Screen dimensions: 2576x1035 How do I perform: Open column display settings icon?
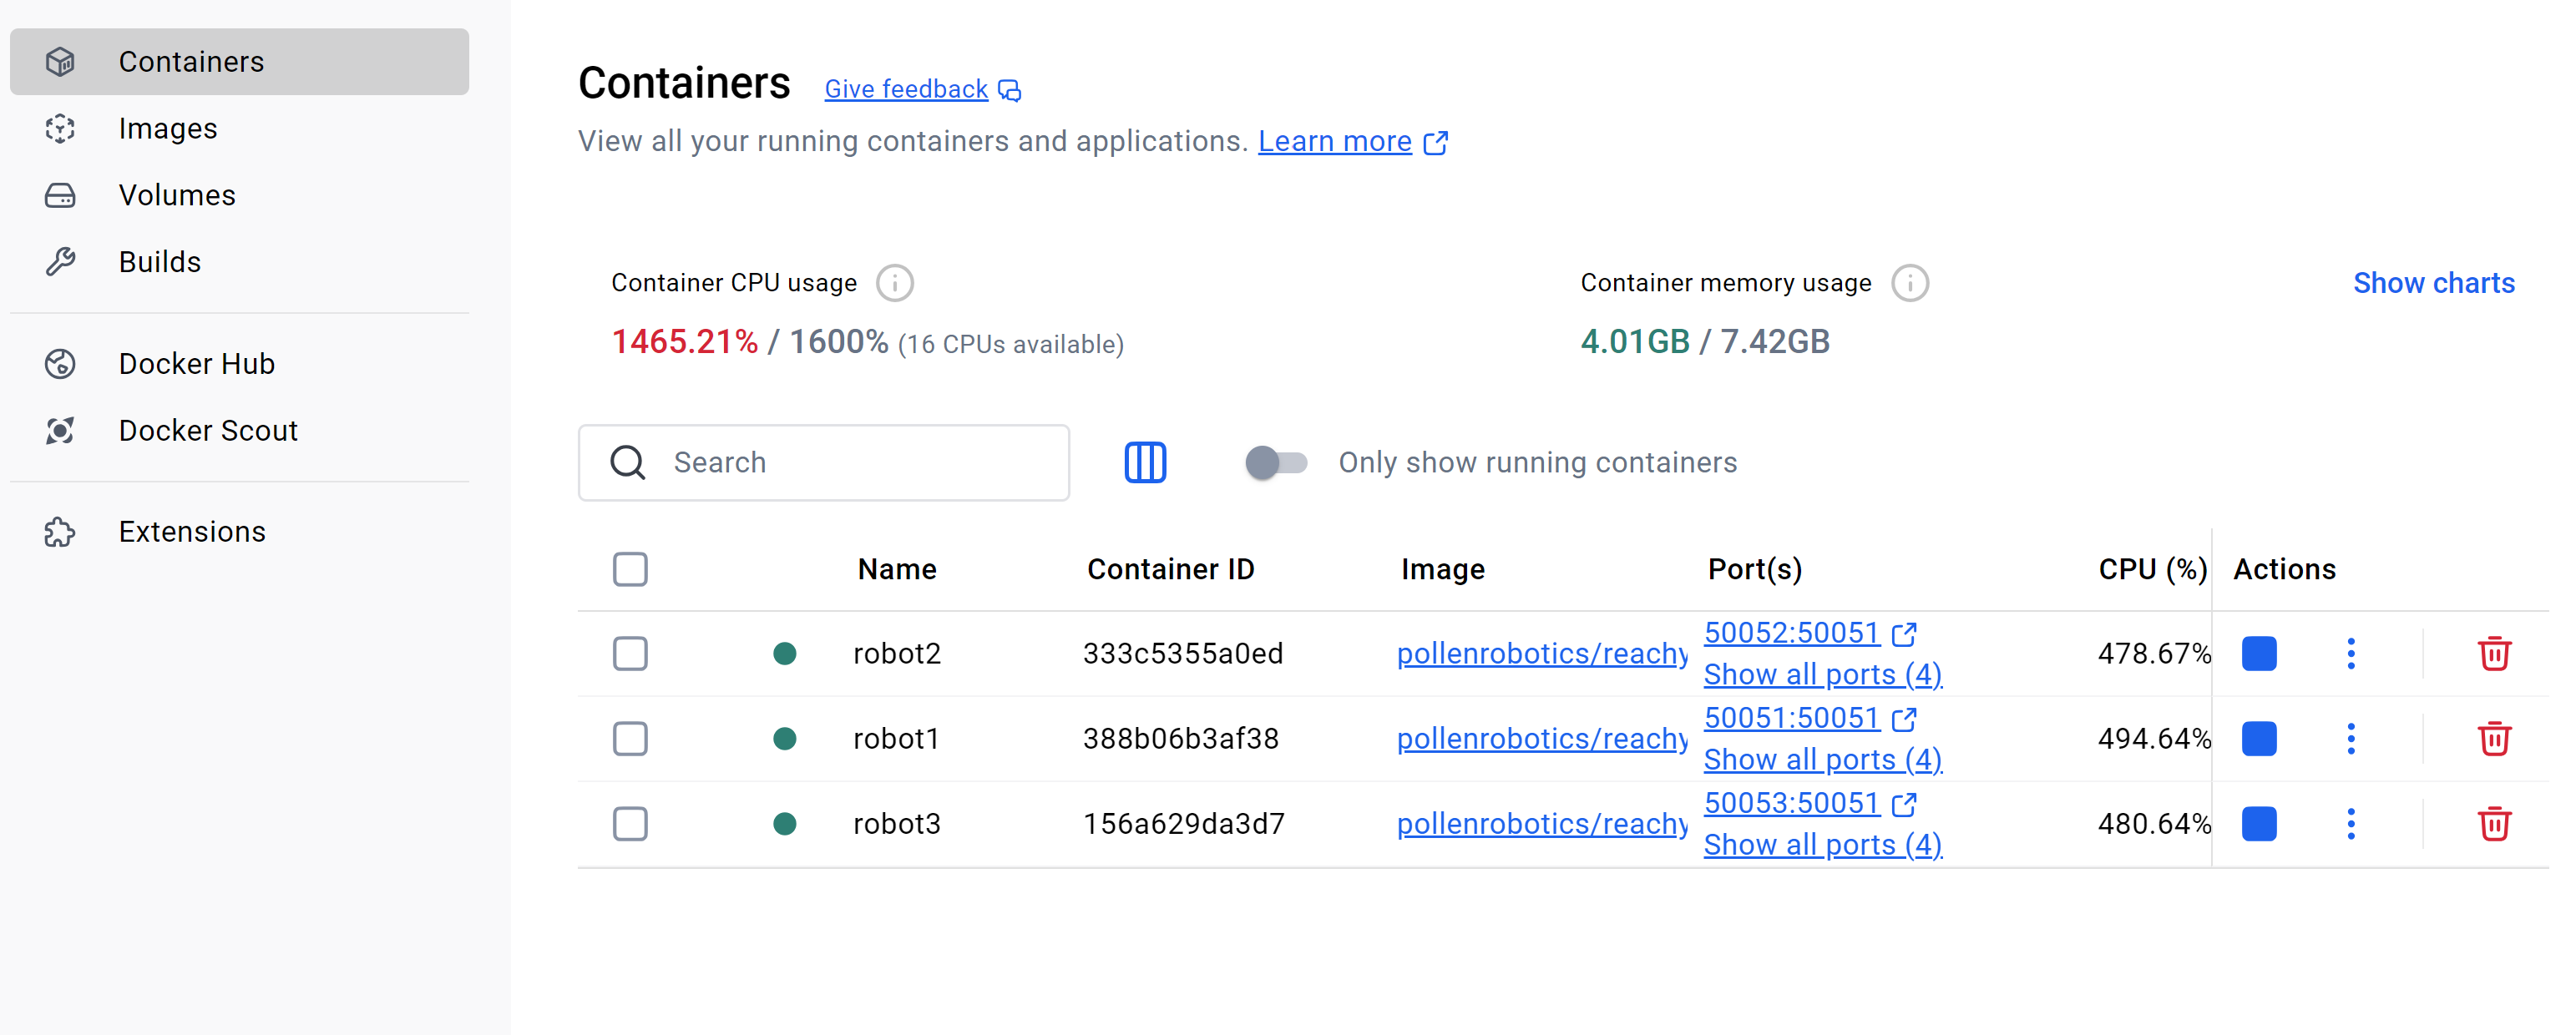point(1144,462)
